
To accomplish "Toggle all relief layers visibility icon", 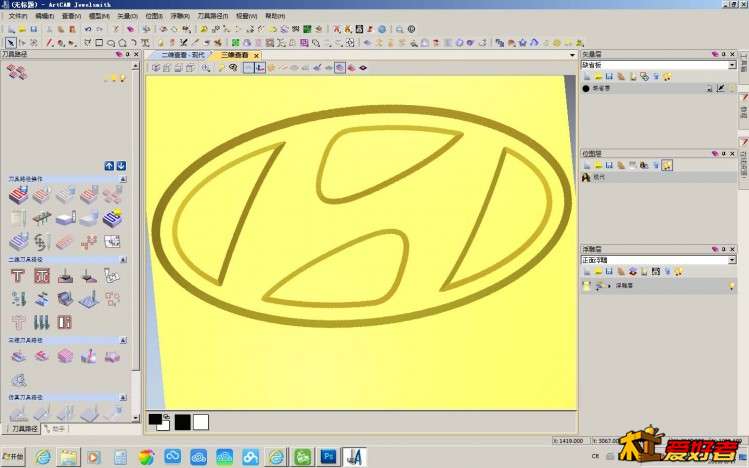I will coord(678,272).
